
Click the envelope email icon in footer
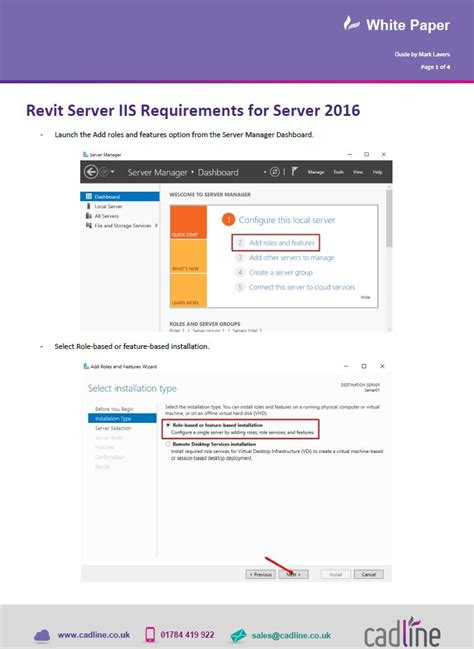point(238,635)
